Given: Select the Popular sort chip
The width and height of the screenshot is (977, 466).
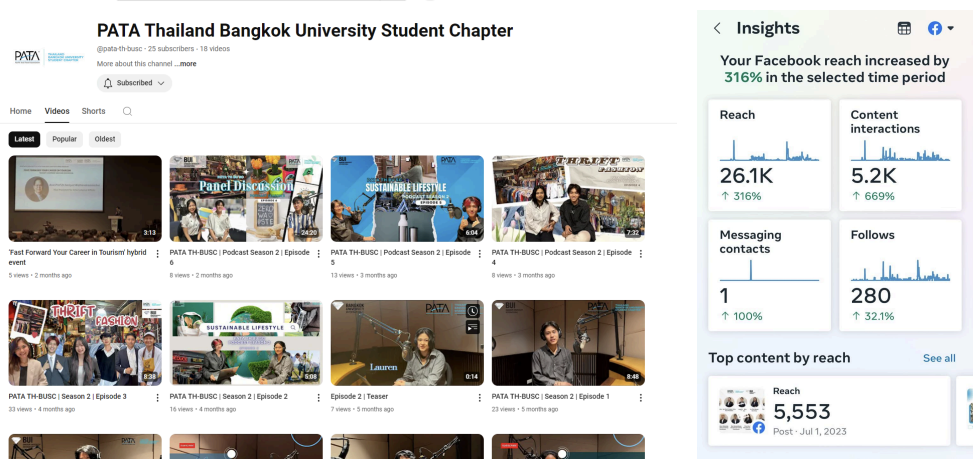Looking at the screenshot, I should (64, 139).
